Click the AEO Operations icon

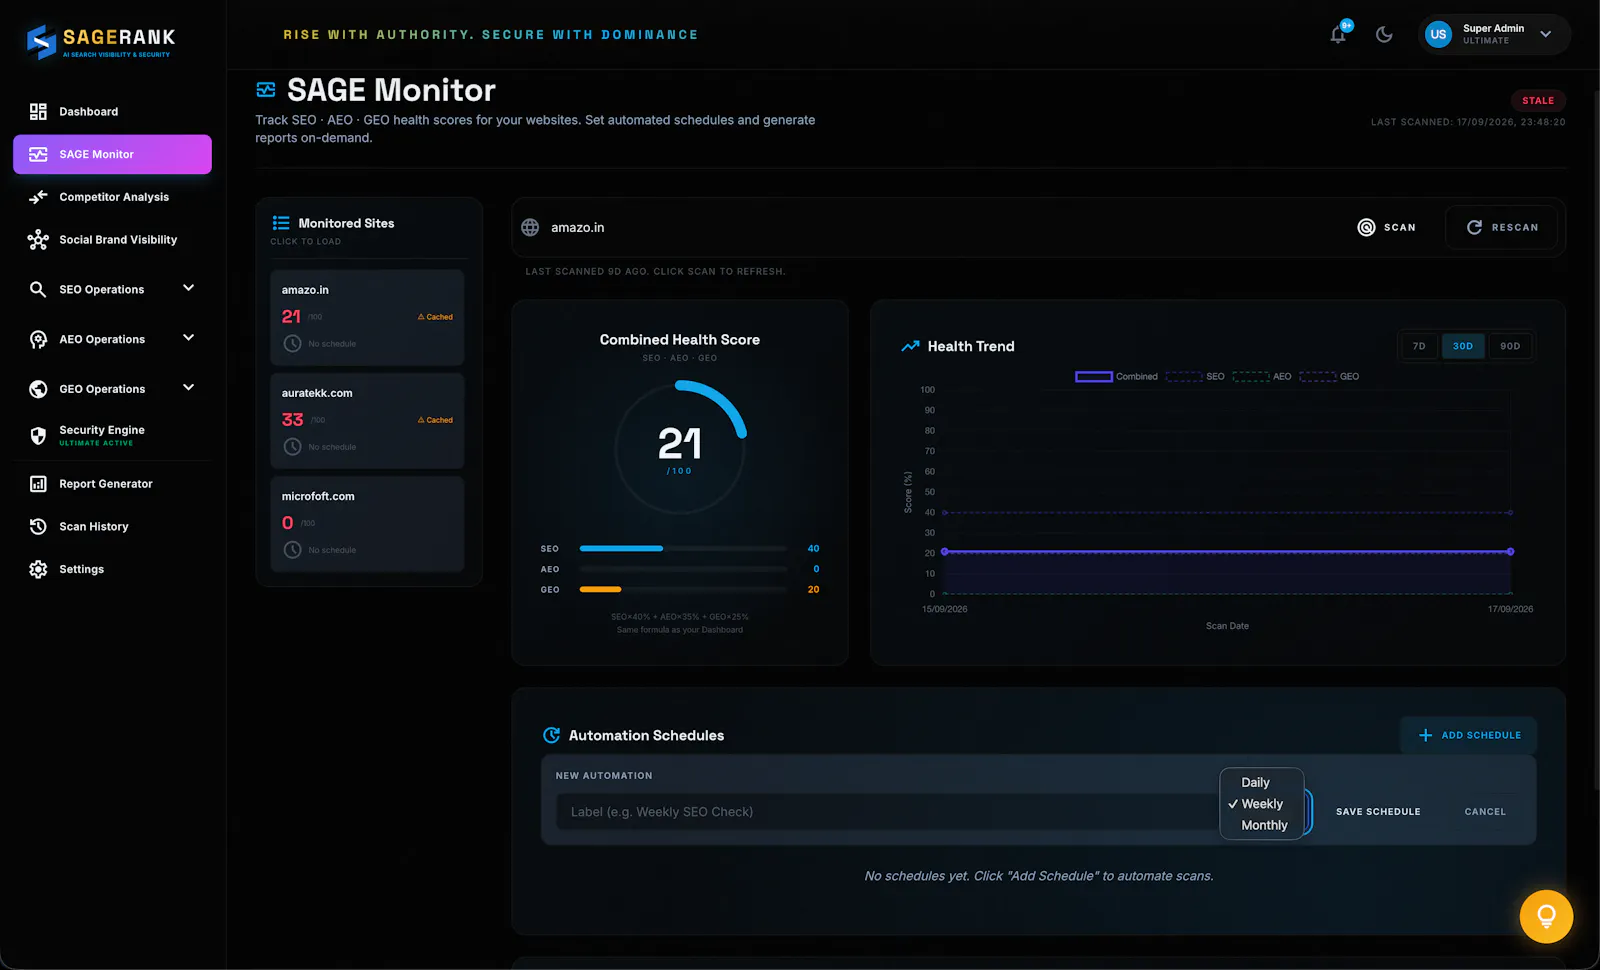pos(38,339)
